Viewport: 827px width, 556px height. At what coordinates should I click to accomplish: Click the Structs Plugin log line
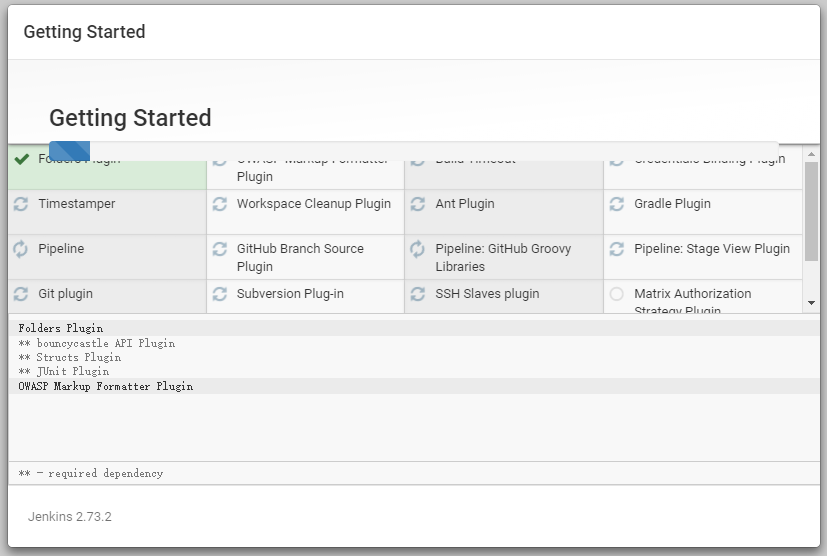[x=70, y=358]
